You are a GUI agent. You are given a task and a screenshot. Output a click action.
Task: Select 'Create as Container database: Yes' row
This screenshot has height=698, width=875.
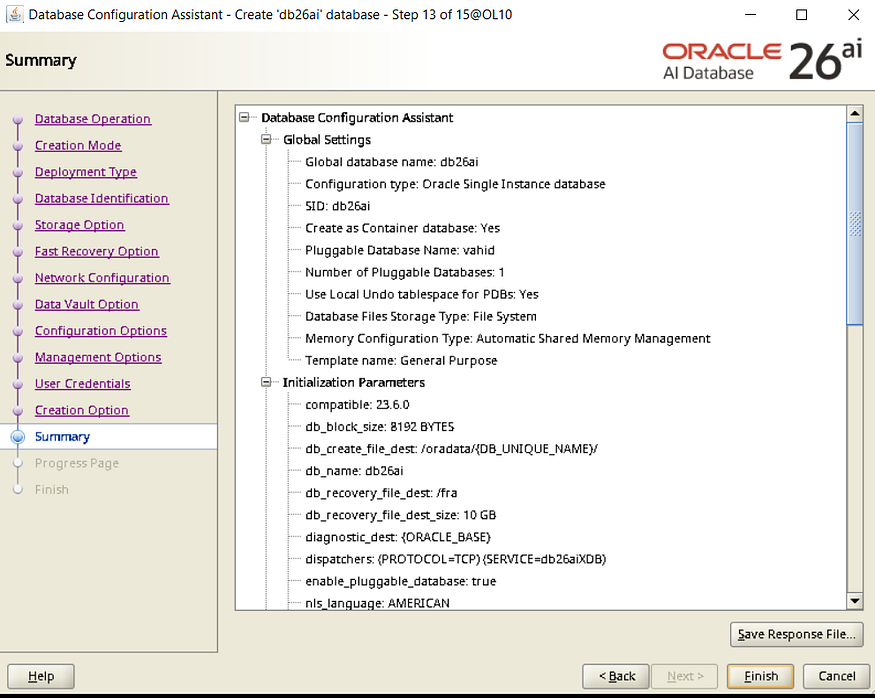(402, 228)
